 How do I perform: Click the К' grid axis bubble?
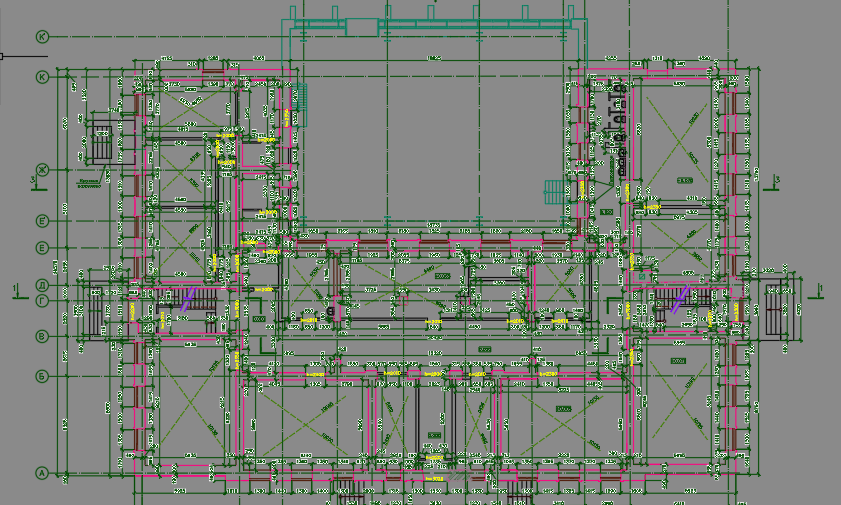(x=42, y=37)
